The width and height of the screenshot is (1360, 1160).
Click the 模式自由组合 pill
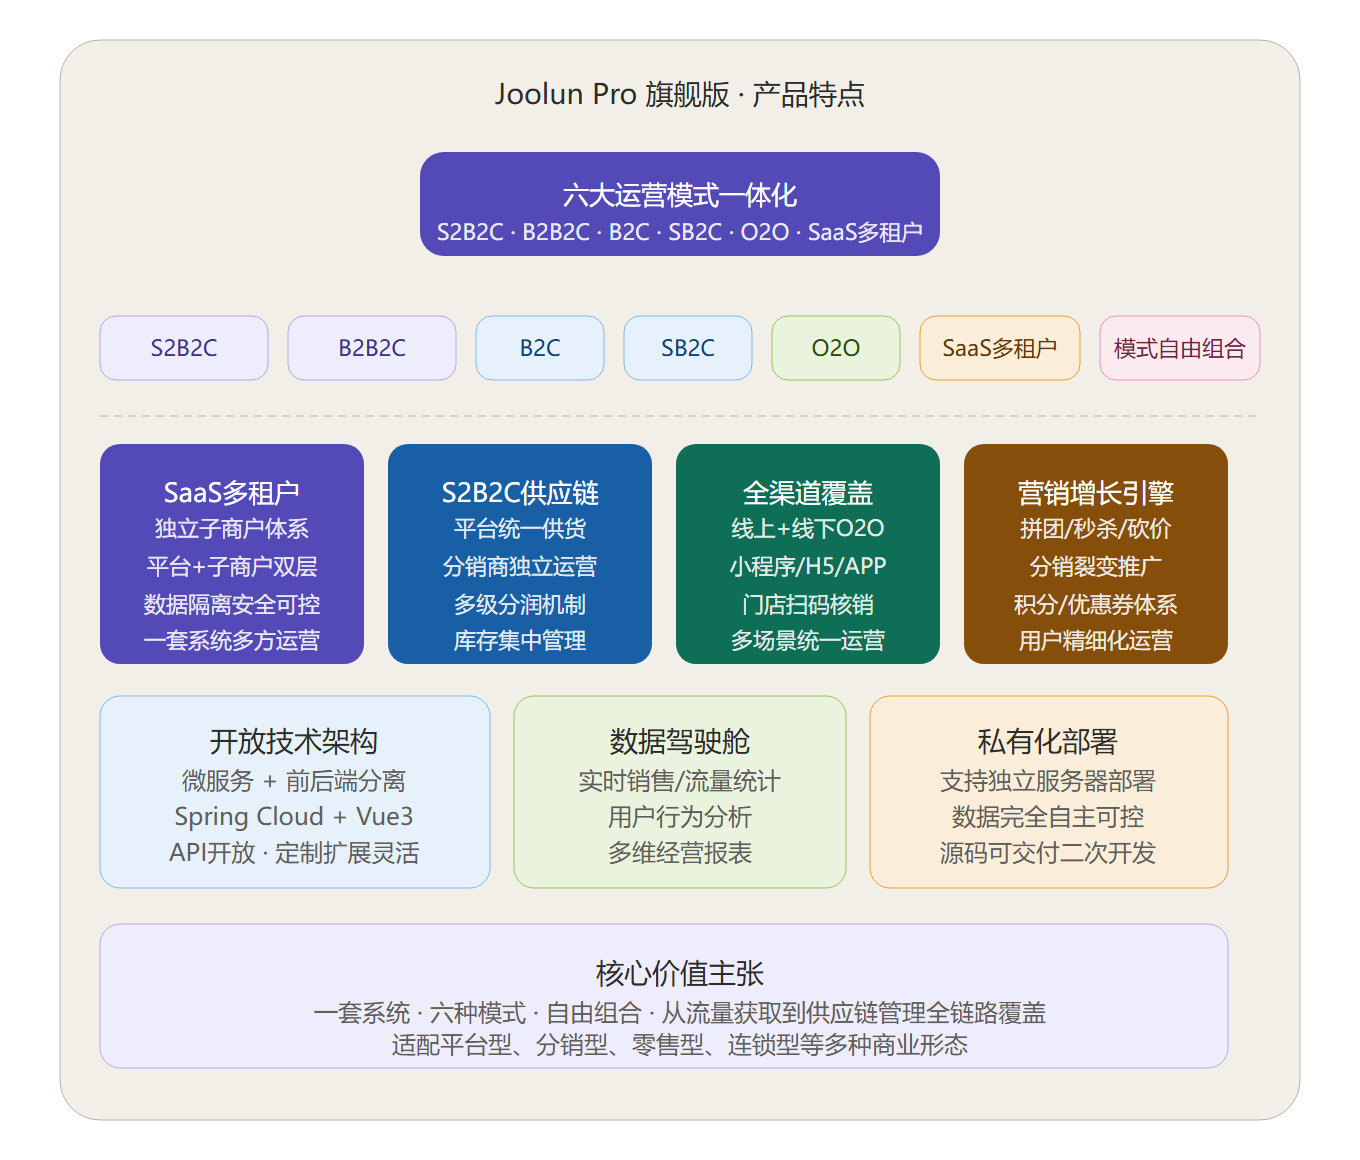tap(1180, 348)
